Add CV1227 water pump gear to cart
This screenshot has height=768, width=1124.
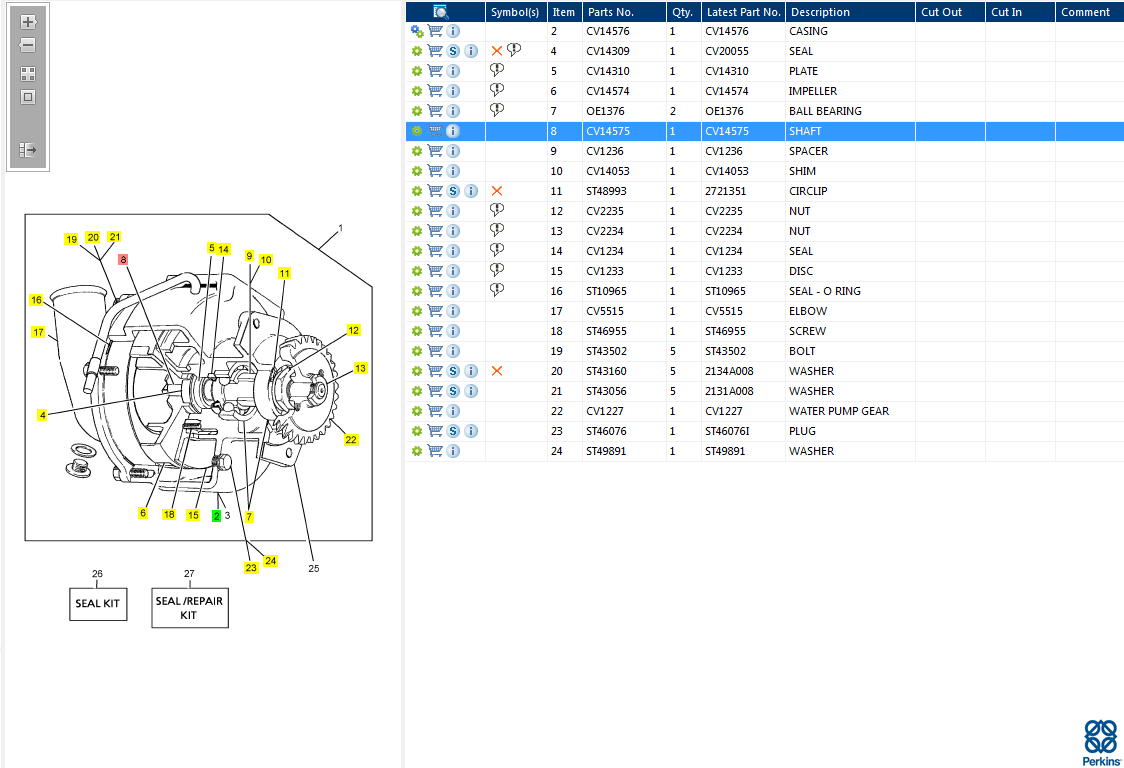pyautogui.click(x=435, y=411)
